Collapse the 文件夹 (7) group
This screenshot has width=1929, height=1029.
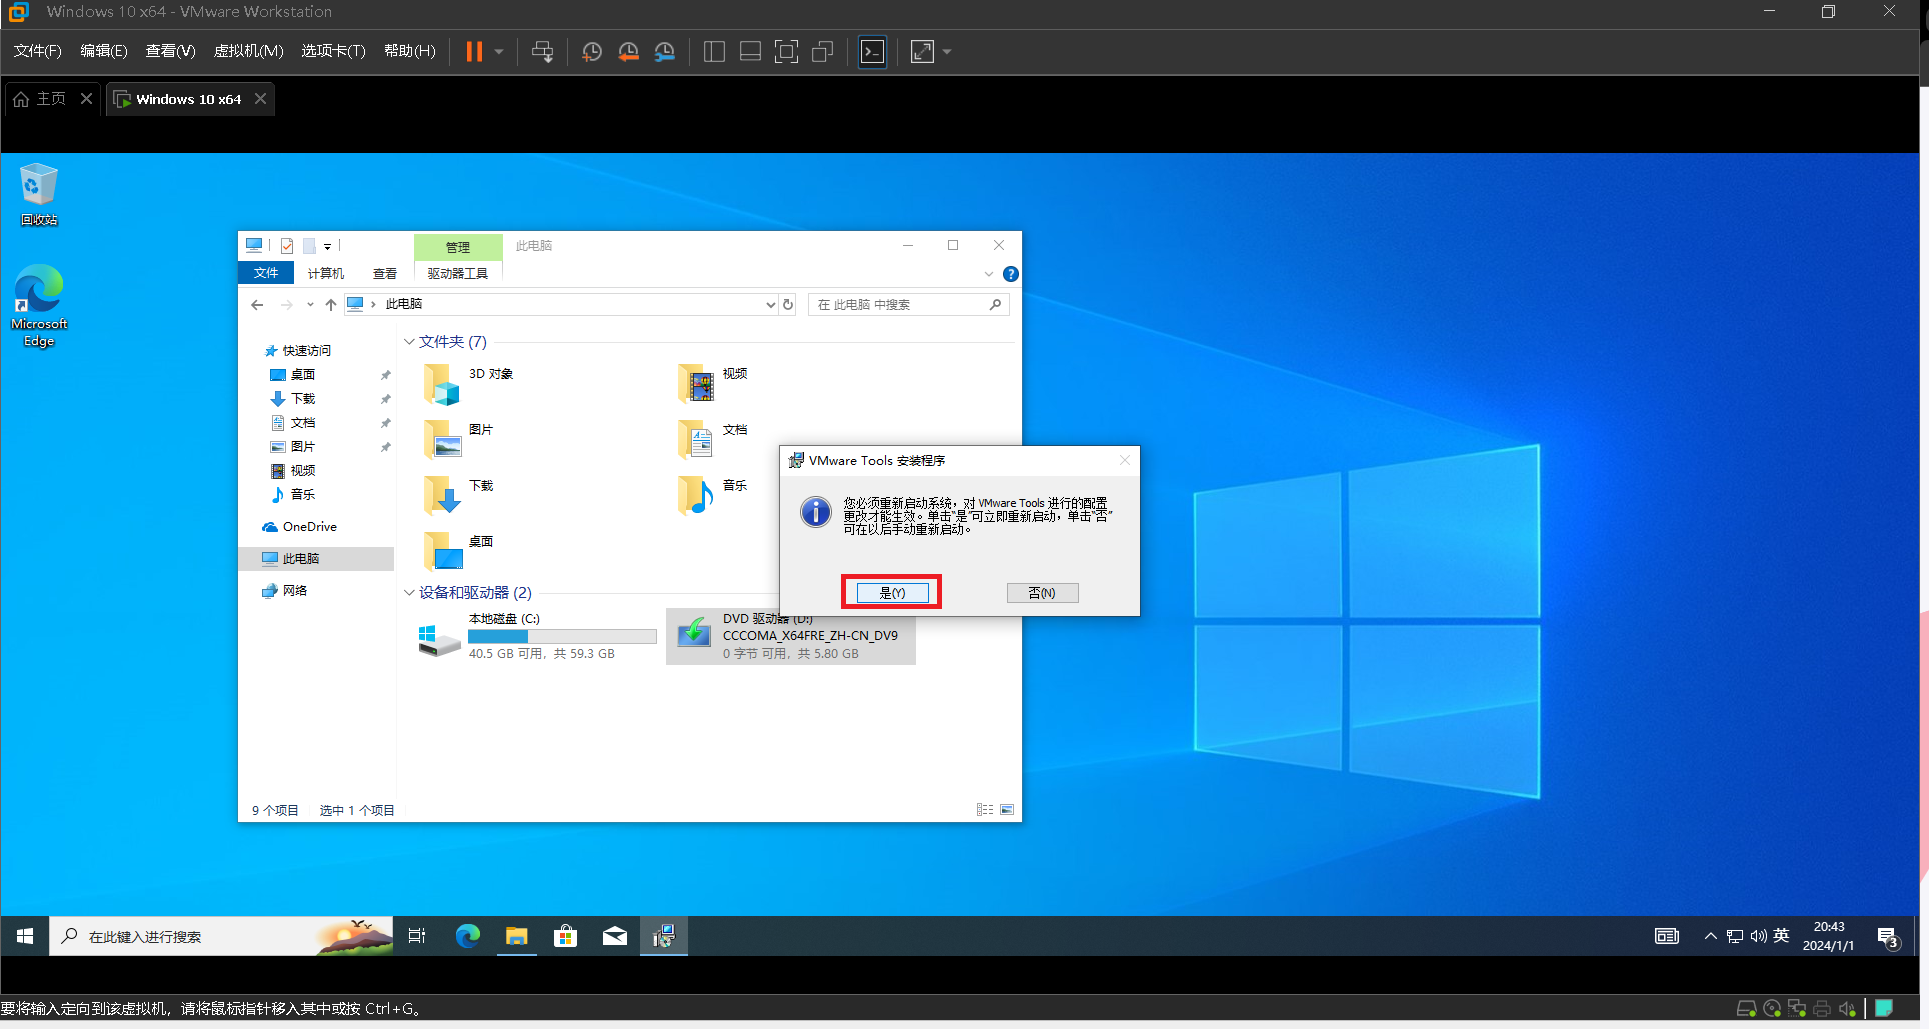coord(409,342)
